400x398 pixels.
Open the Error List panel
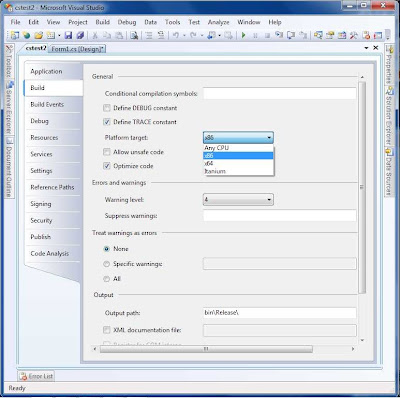click(x=36, y=376)
